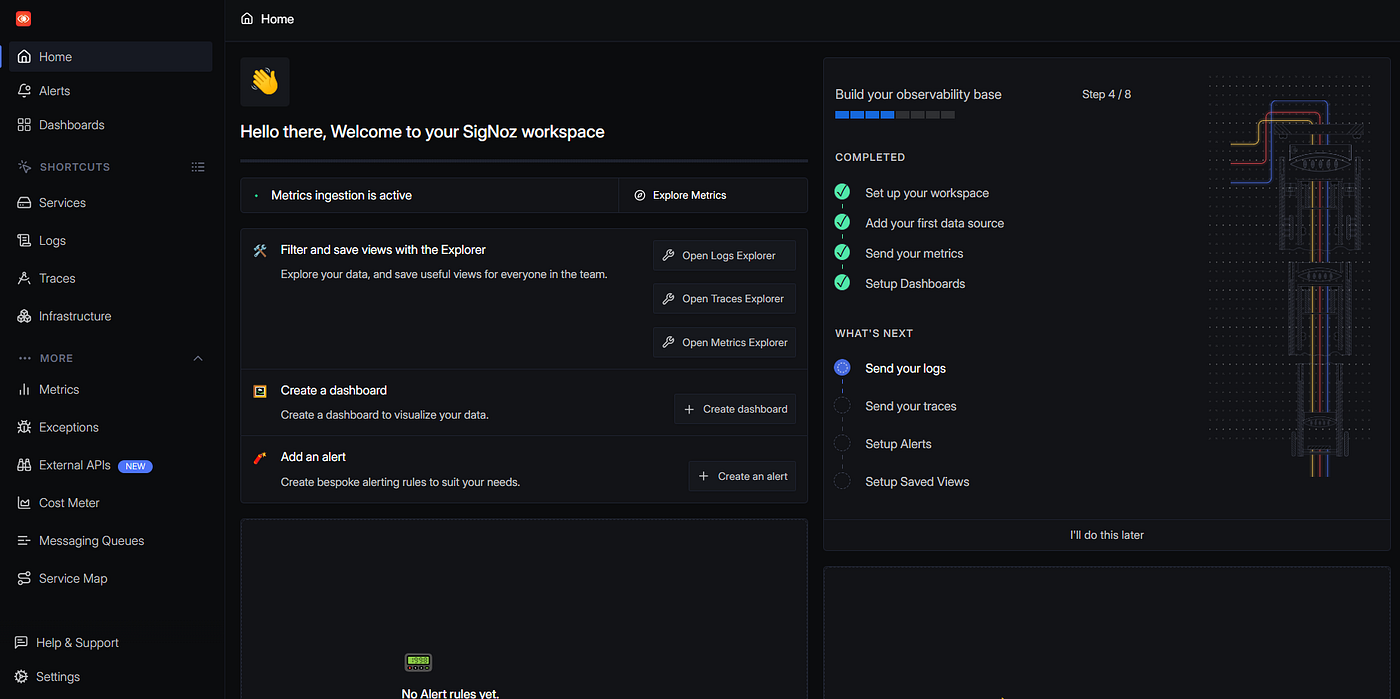Click the Settings gear icon
1400x699 pixels.
tap(22, 677)
